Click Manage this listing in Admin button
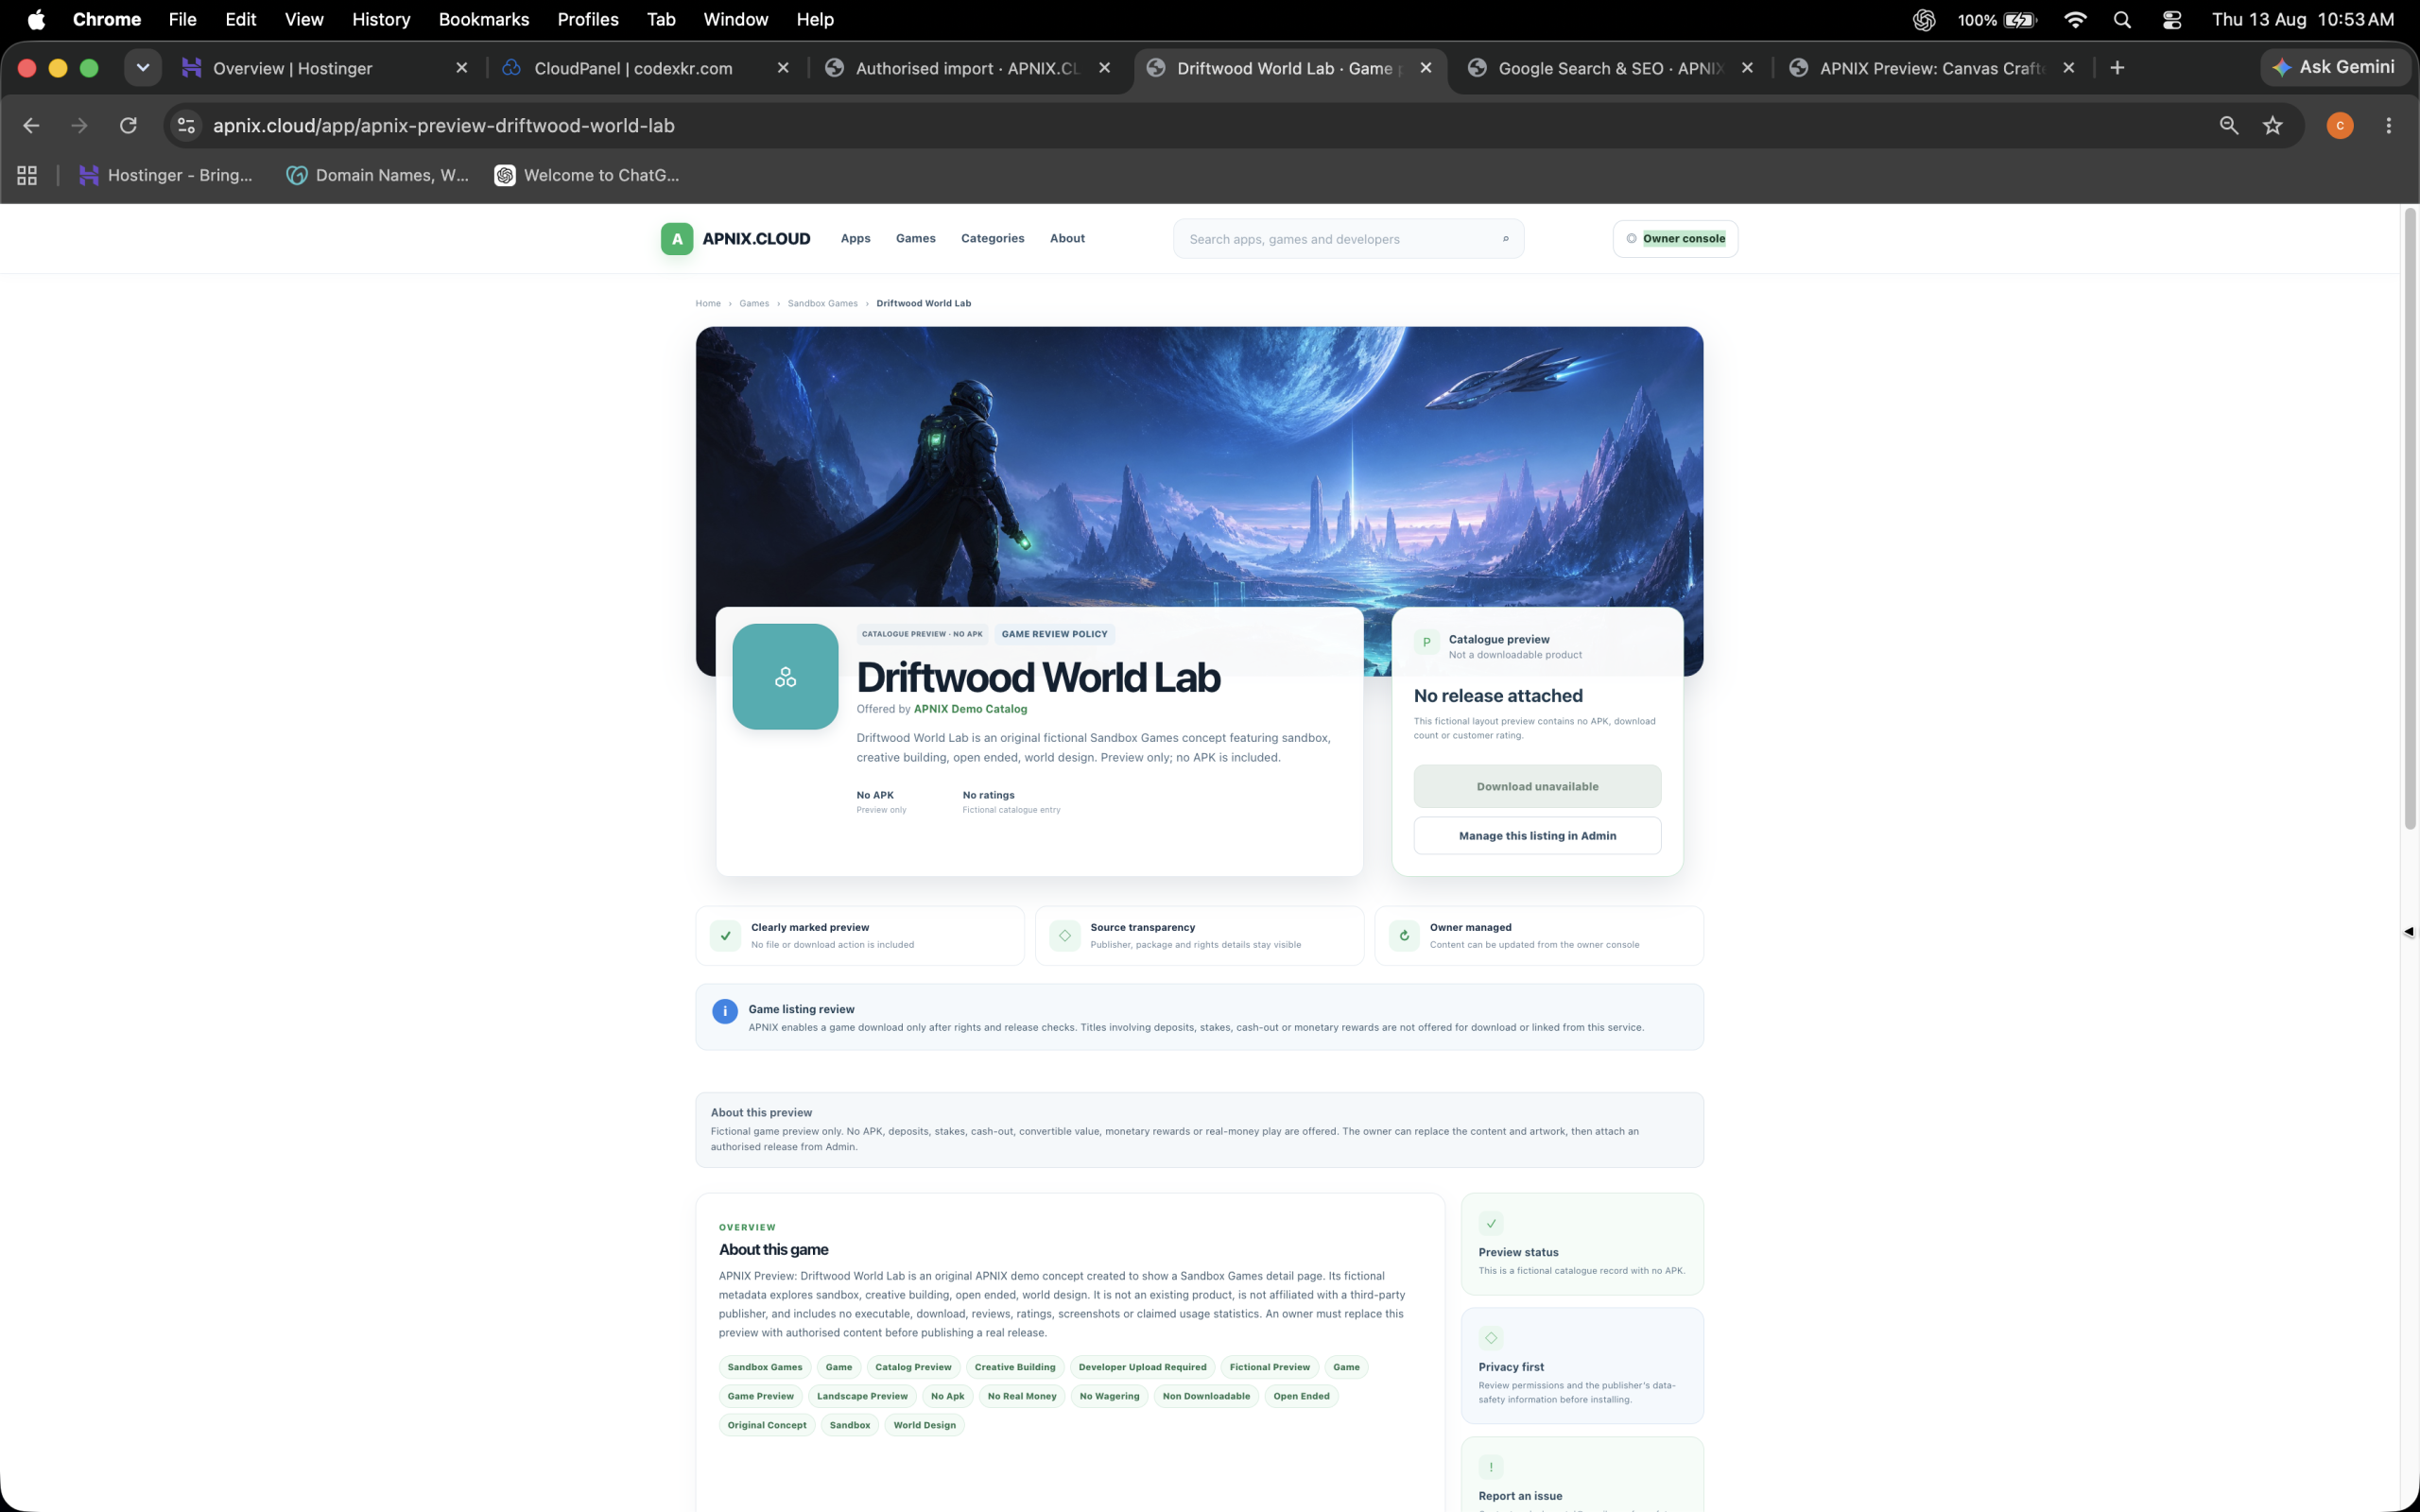Image resolution: width=2420 pixels, height=1512 pixels. (1537, 836)
